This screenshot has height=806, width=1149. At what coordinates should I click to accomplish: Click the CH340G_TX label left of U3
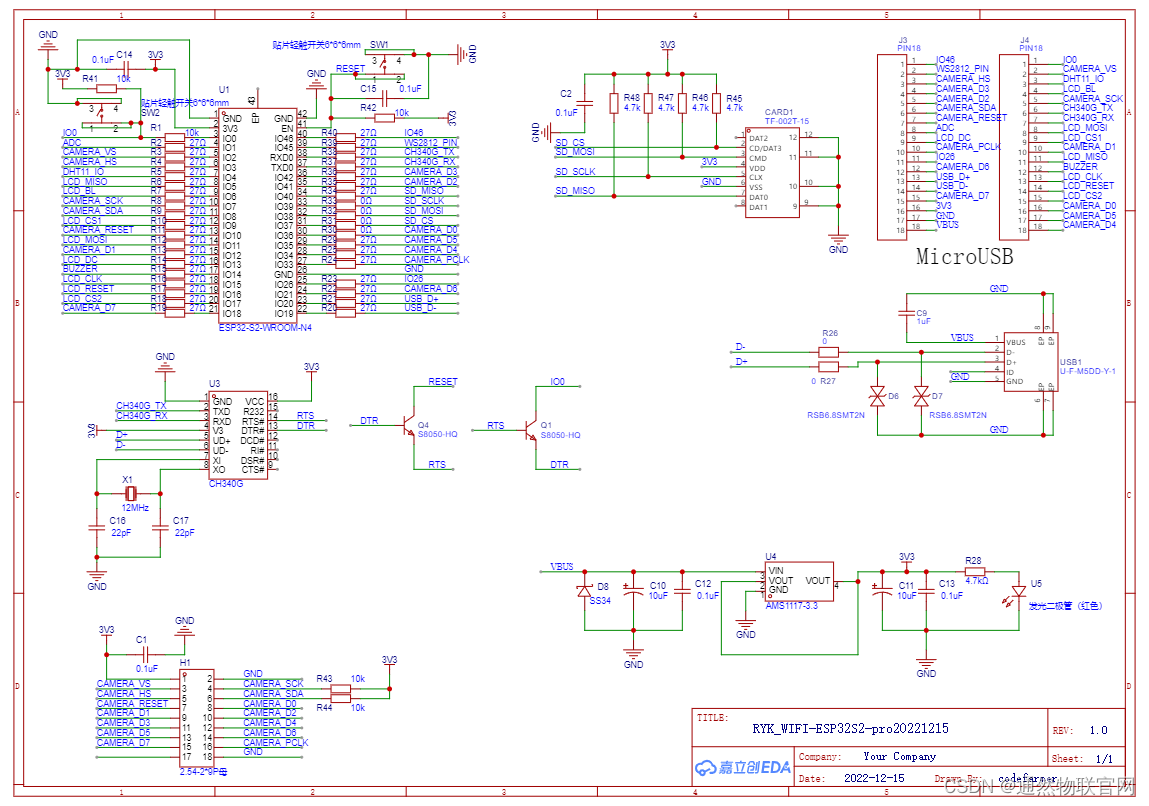coord(141,405)
